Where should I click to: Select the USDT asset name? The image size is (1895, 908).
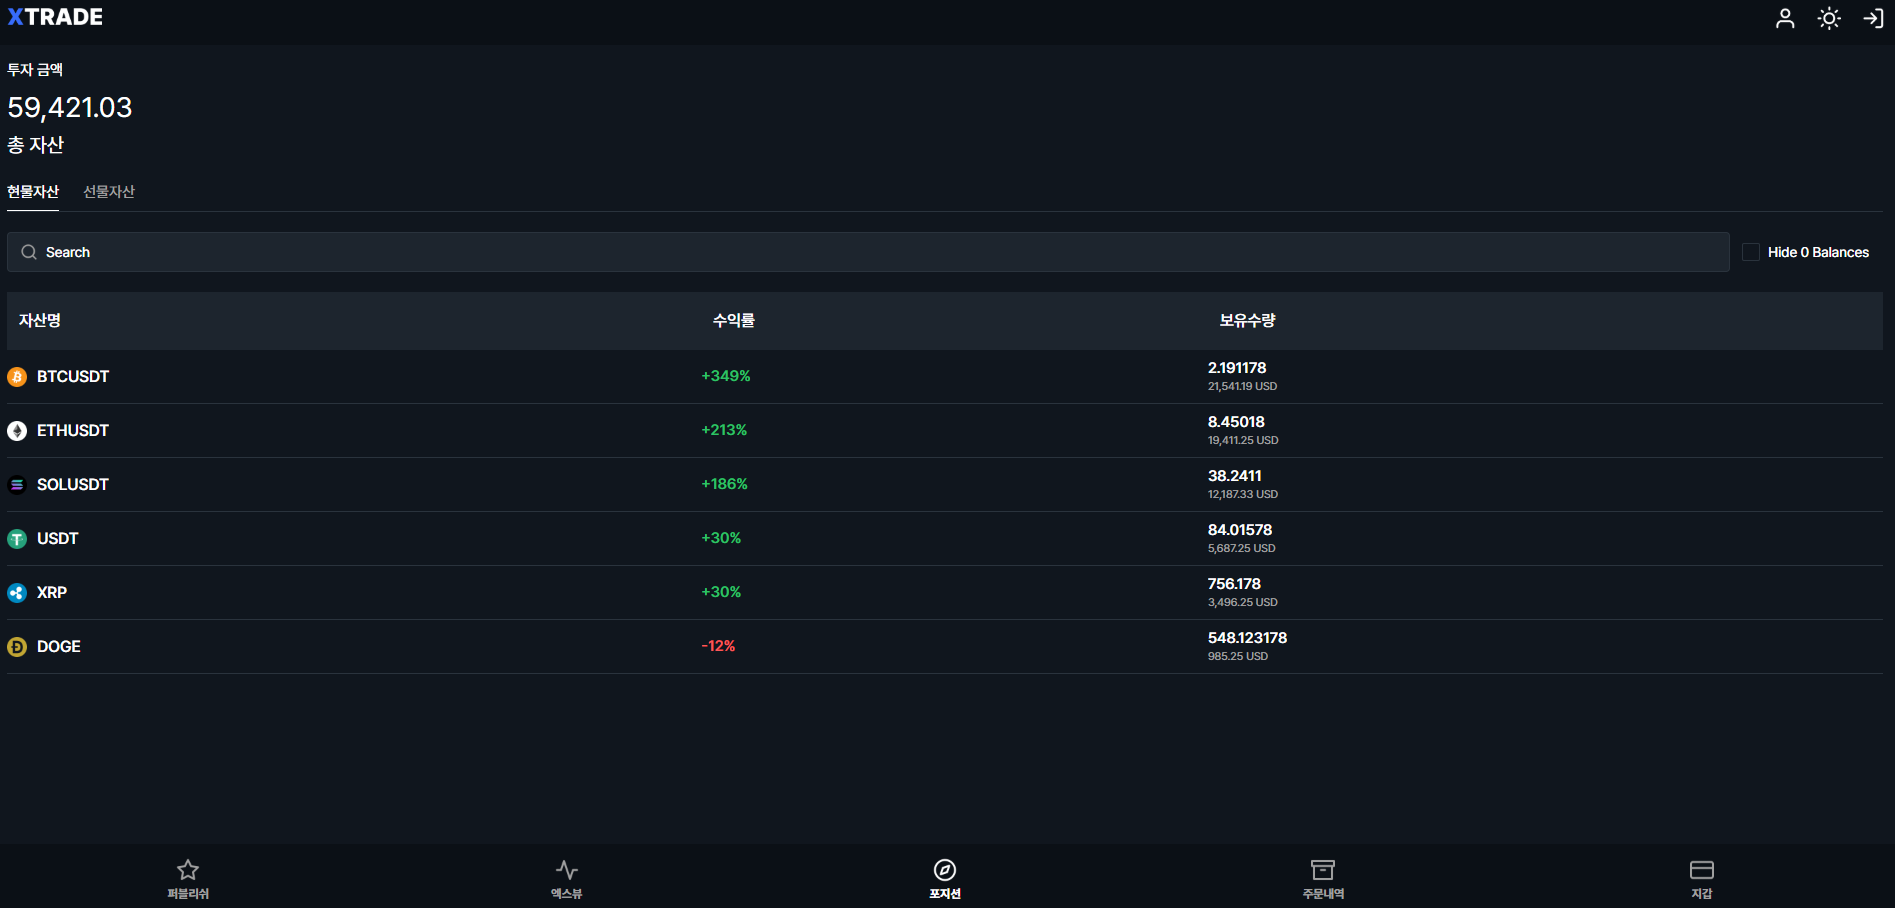click(x=57, y=538)
